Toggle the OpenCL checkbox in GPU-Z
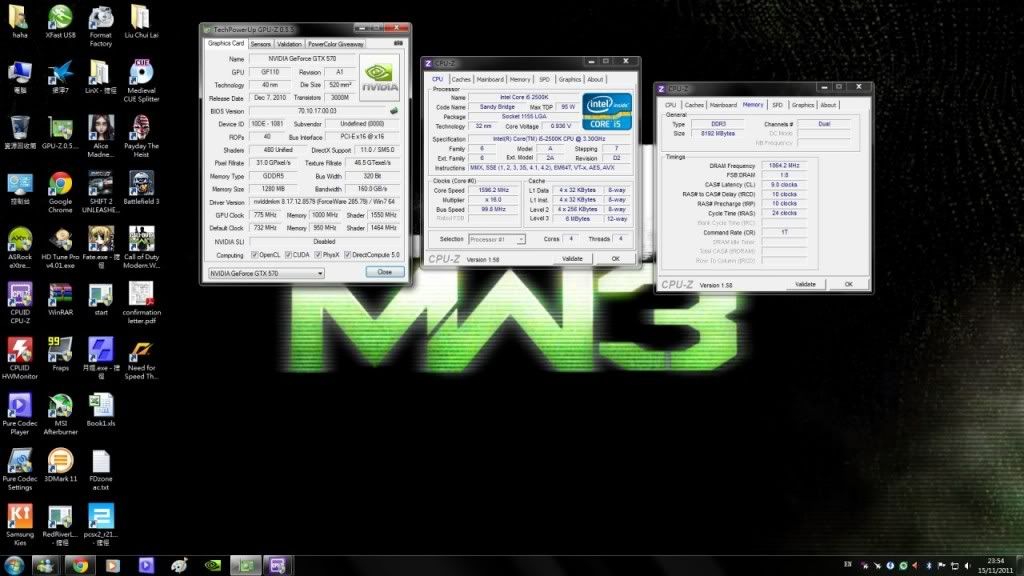 click(254, 255)
